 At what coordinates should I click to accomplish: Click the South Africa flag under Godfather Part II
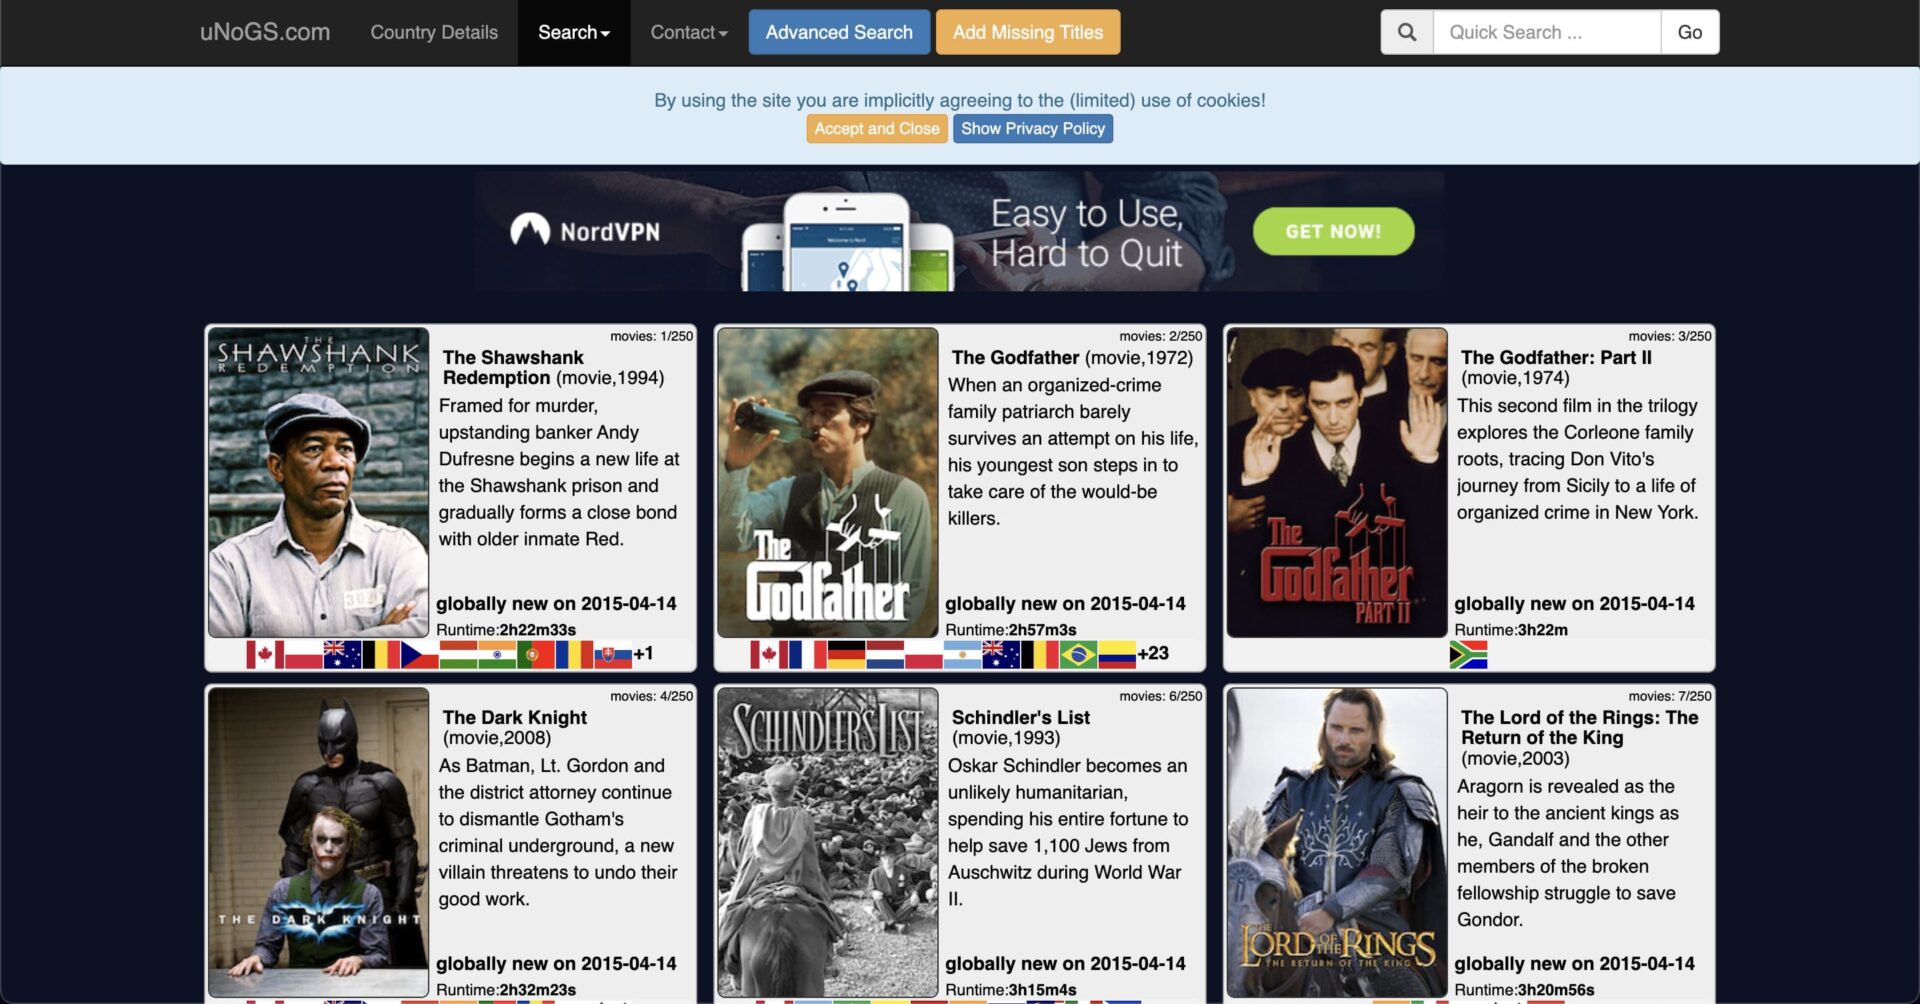click(1468, 655)
